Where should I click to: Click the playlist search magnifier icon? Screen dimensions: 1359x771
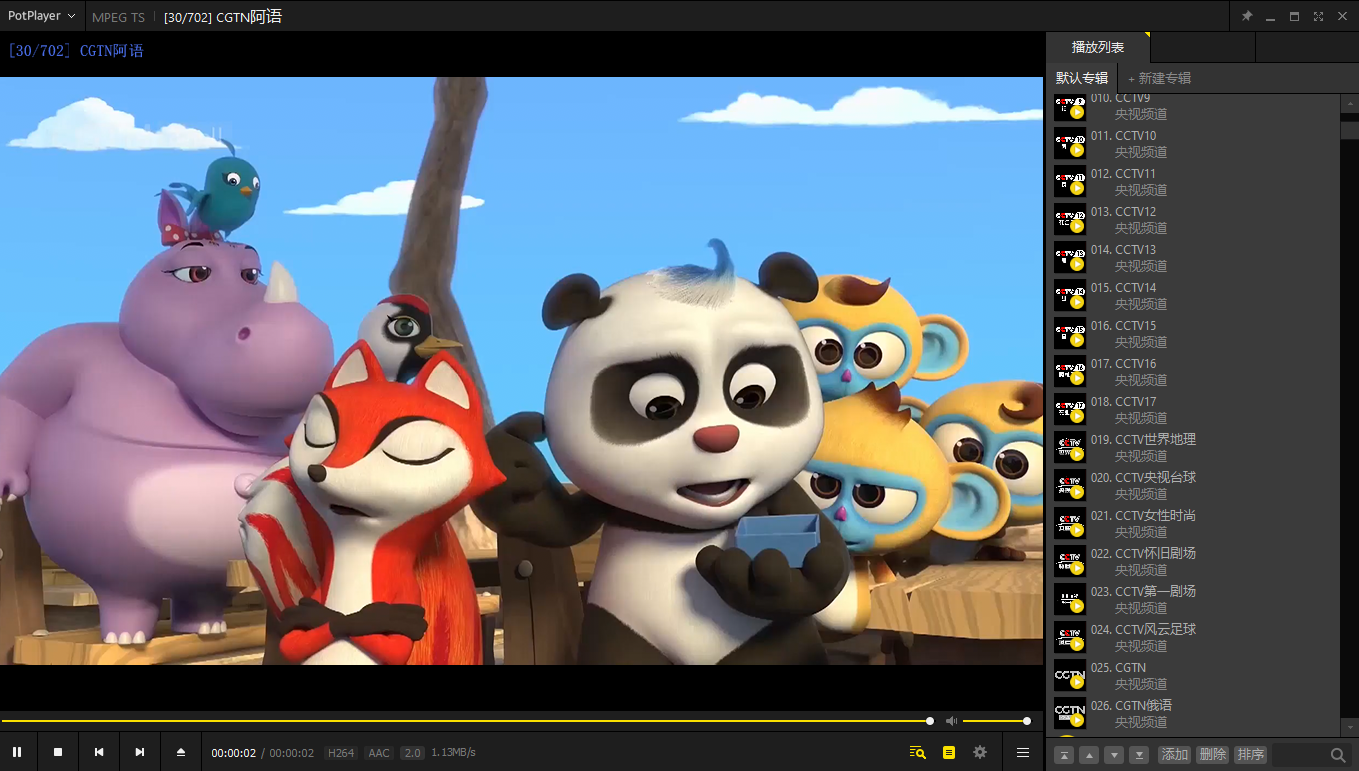point(1338,755)
